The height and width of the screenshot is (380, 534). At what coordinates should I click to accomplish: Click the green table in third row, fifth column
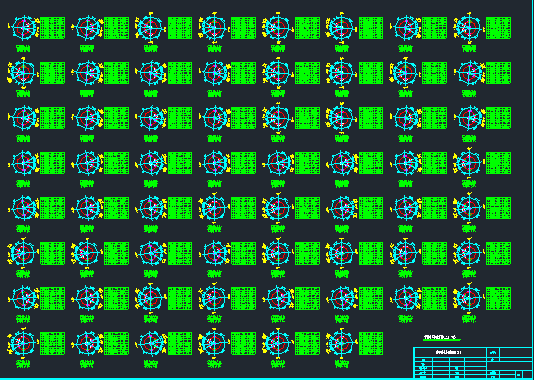tap(307, 118)
